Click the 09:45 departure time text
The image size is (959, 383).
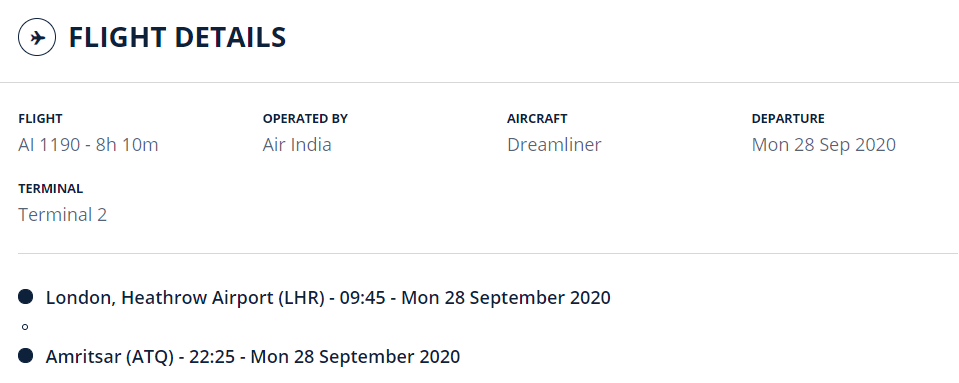pos(363,298)
